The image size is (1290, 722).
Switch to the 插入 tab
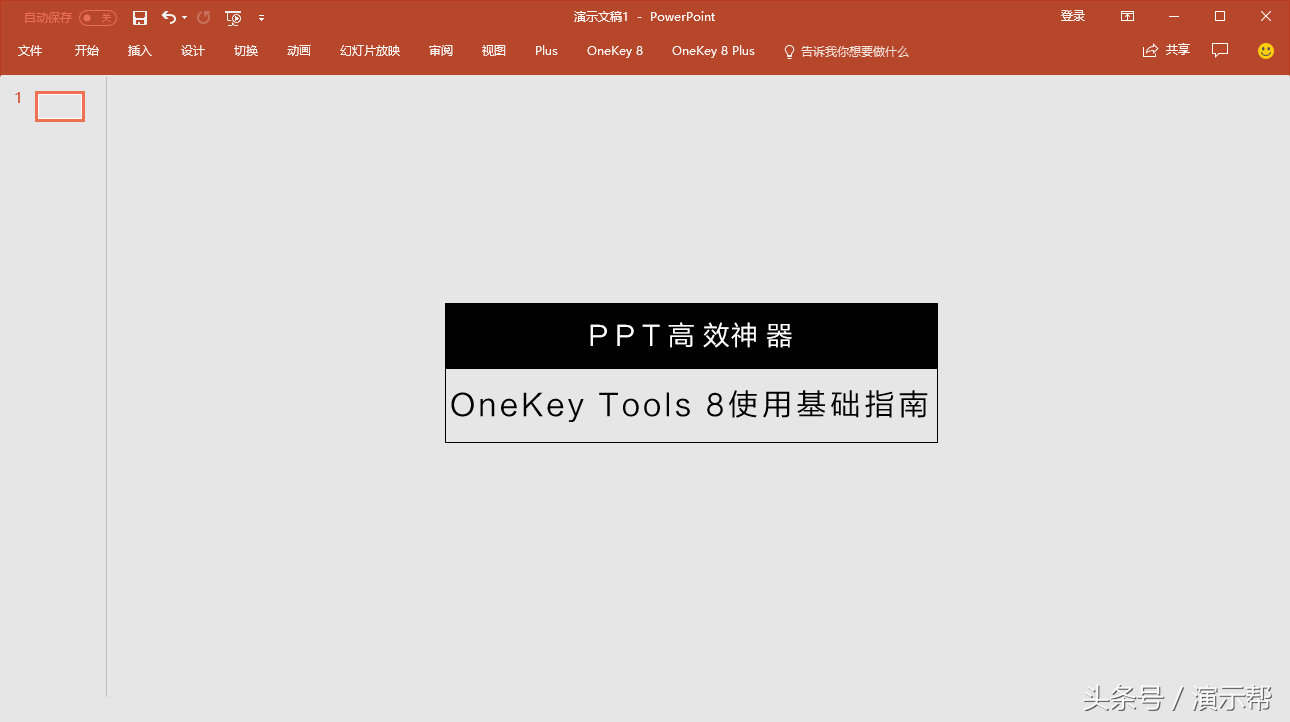pos(140,51)
